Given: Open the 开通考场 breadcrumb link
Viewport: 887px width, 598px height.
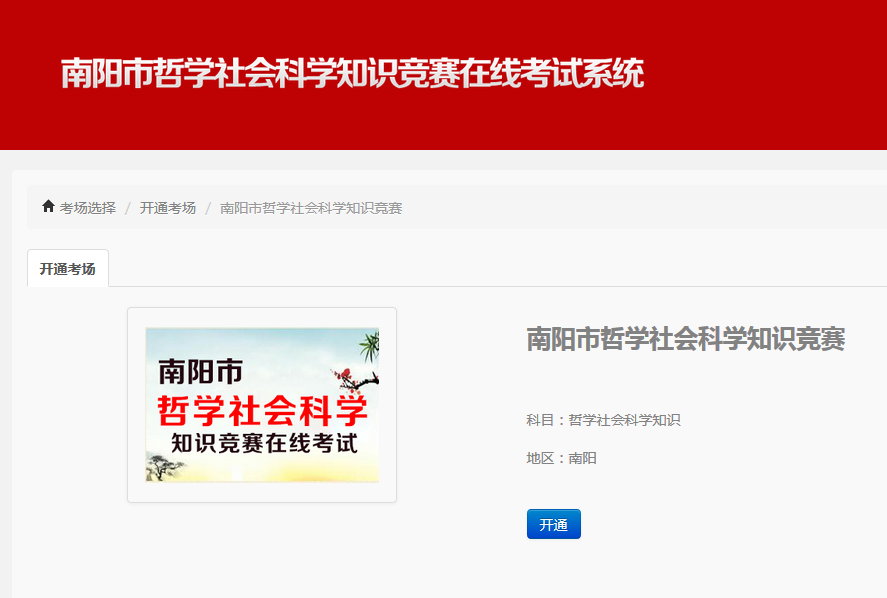Looking at the screenshot, I should pos(168,208).
